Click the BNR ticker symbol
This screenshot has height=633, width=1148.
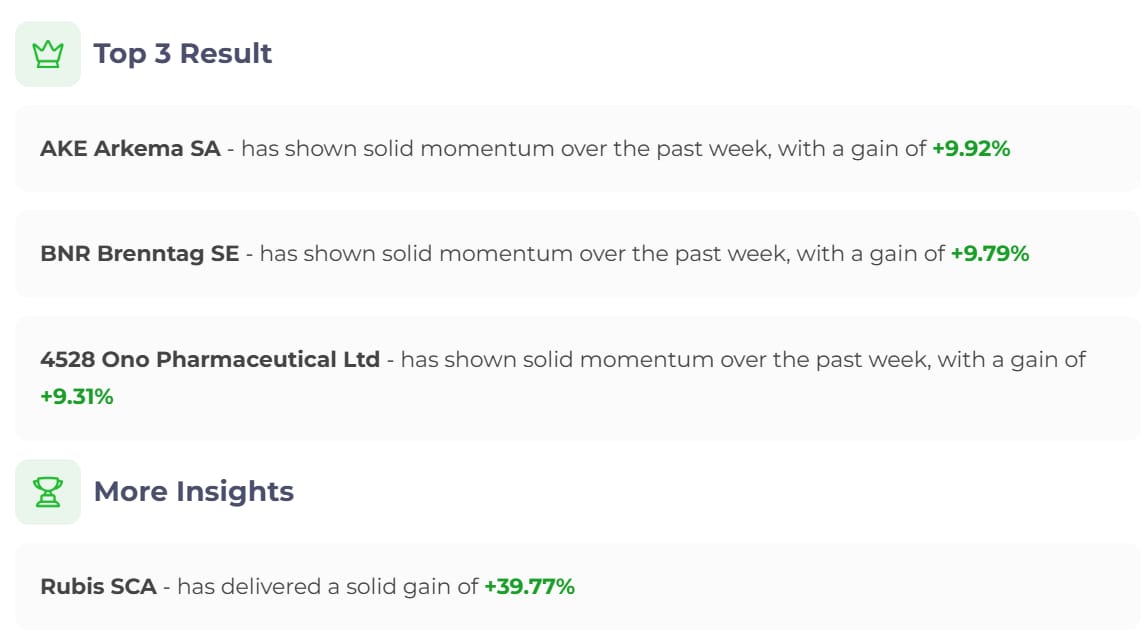tap(64, 254)
